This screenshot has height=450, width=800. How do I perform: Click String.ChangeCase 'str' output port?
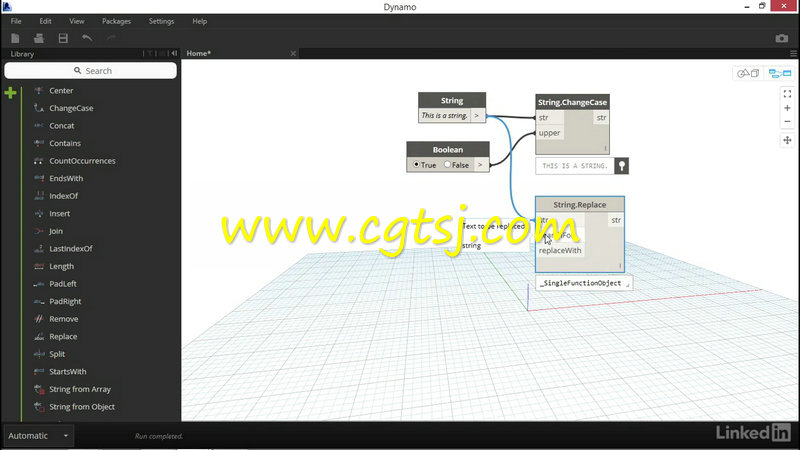602,118
